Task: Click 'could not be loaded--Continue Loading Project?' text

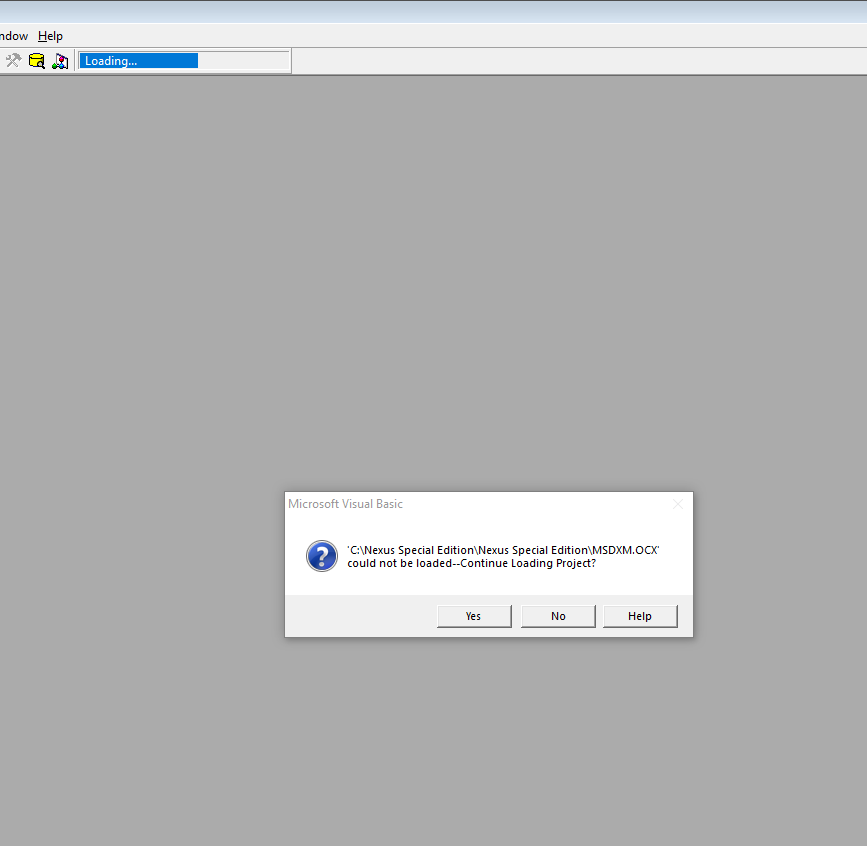Action: pos(472,563)
